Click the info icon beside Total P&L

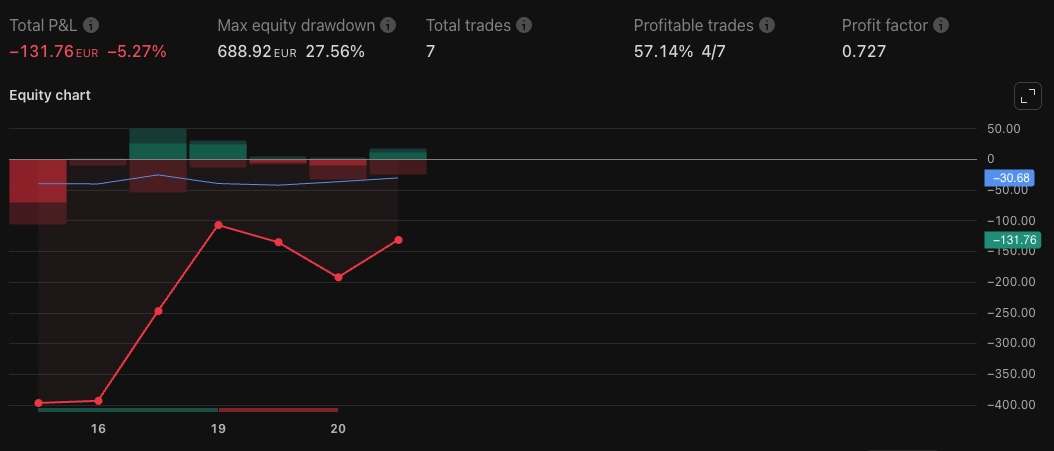click(x=92, y=25)
